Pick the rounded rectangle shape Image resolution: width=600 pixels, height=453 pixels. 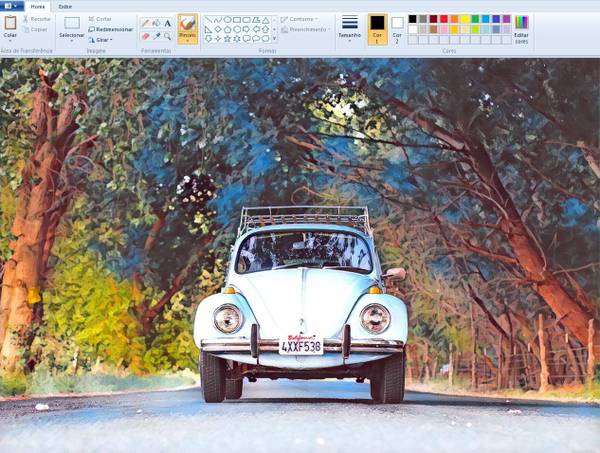pyautogui.click(x=246, y=20)
